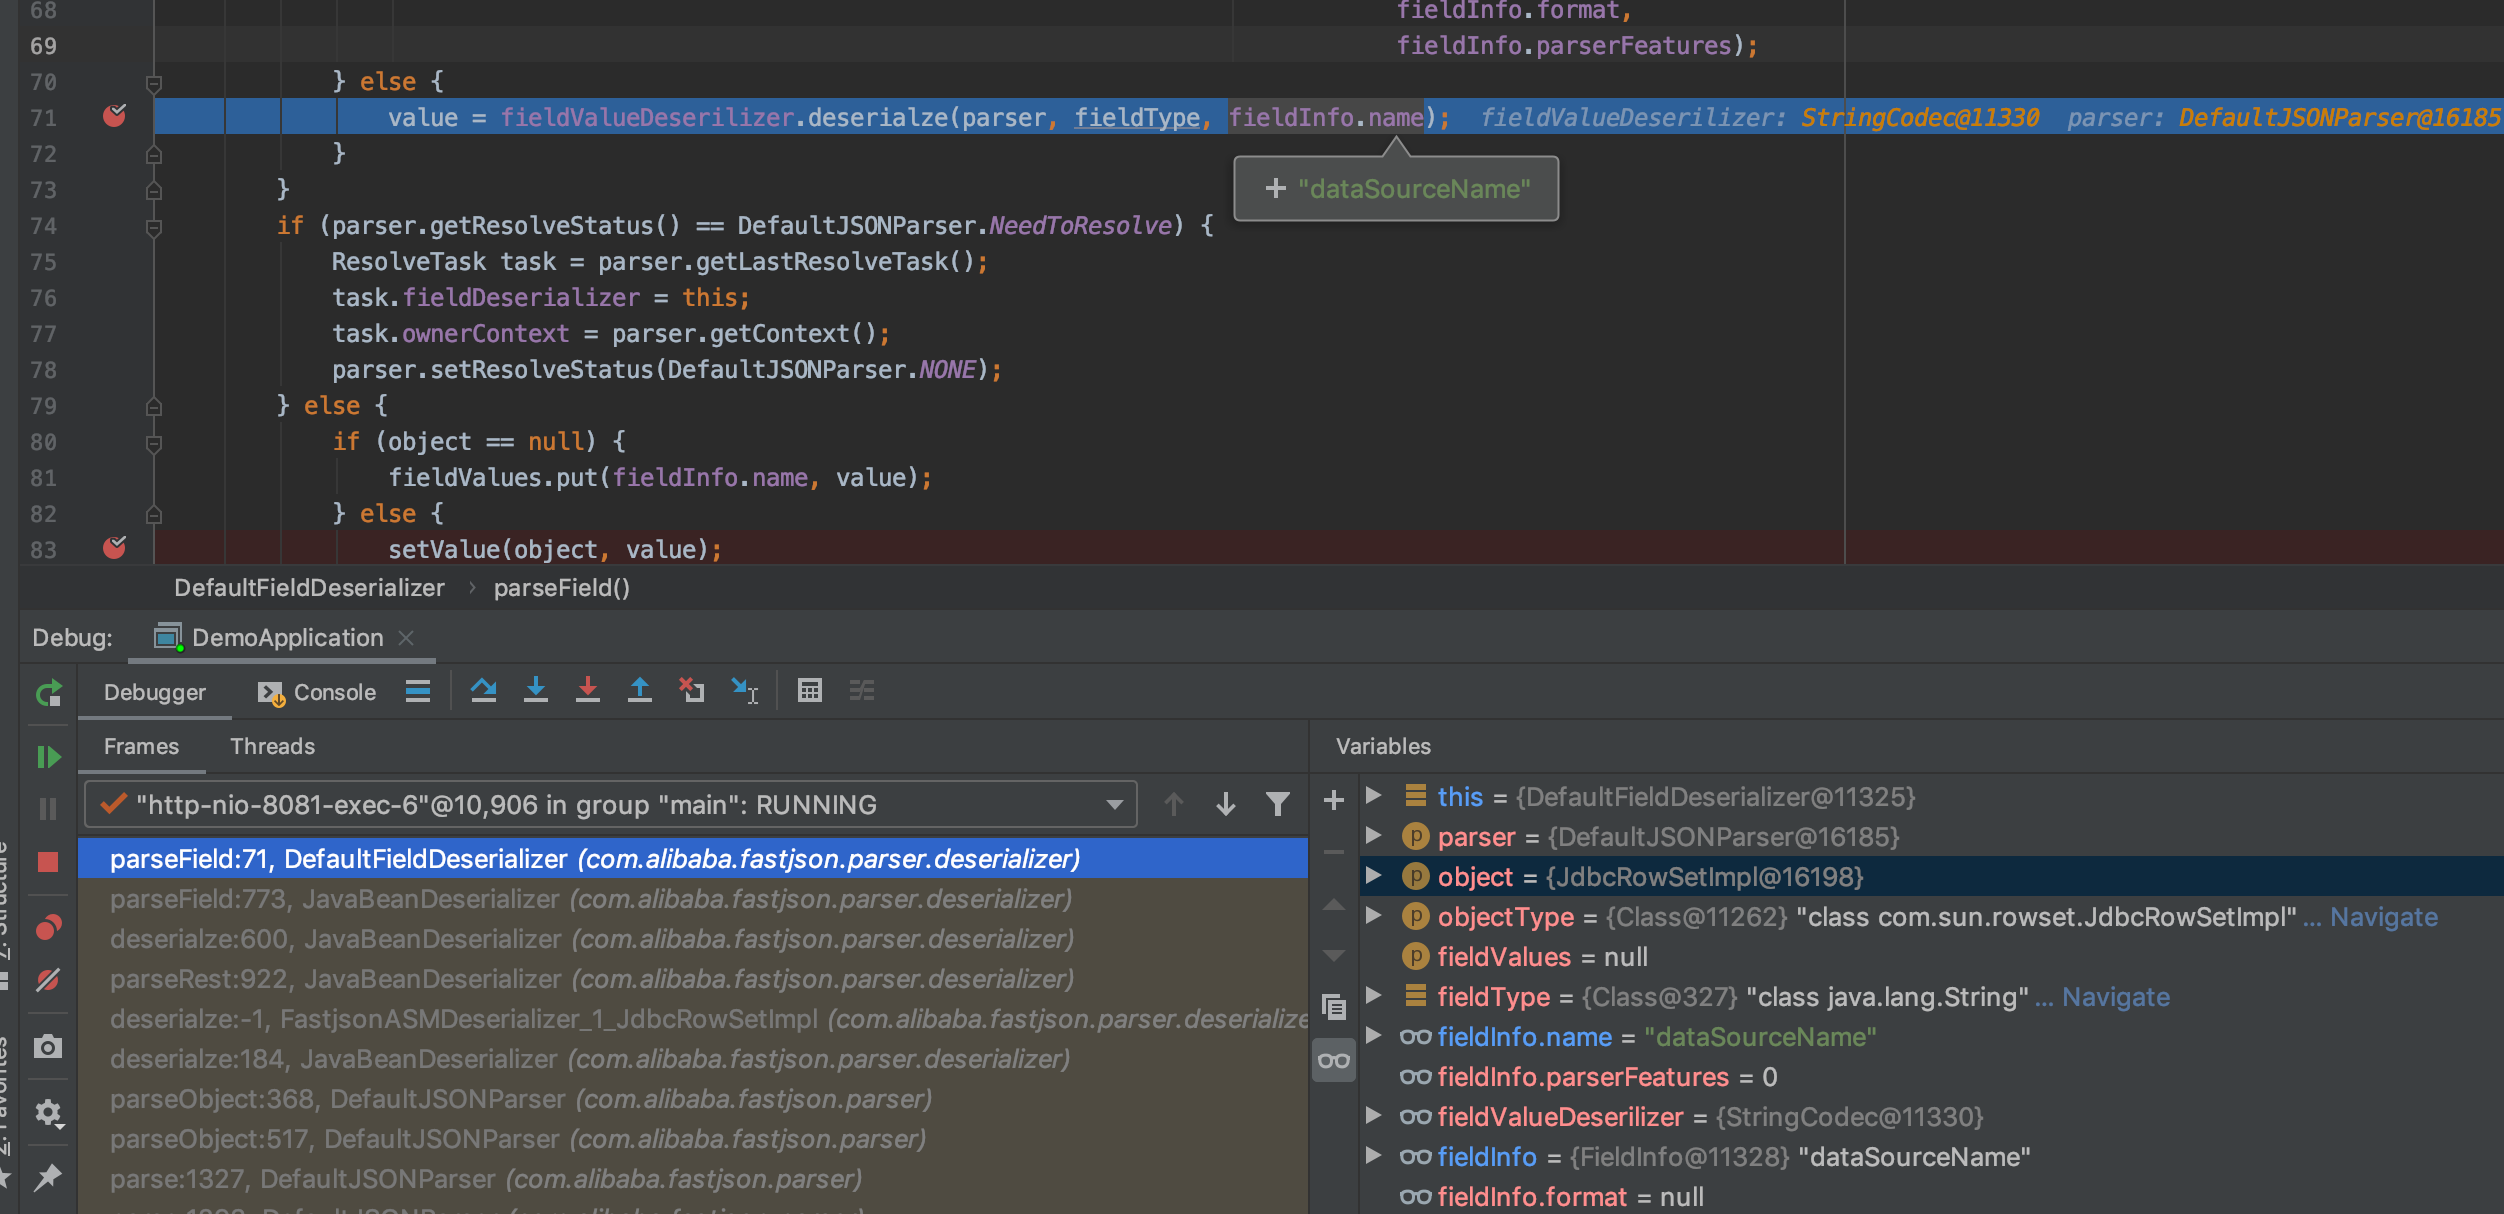Click Navigate link for objectType

(x=2384, y=917)
